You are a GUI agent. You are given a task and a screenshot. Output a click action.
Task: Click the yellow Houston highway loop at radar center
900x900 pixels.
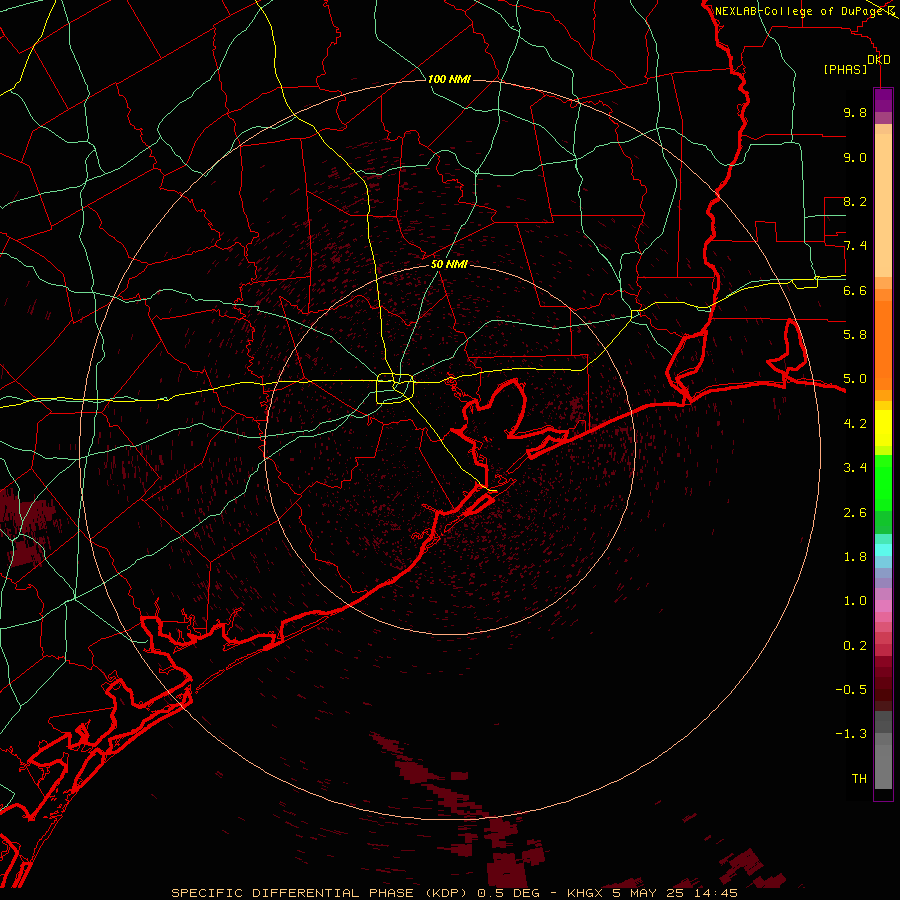coord(395,388)
